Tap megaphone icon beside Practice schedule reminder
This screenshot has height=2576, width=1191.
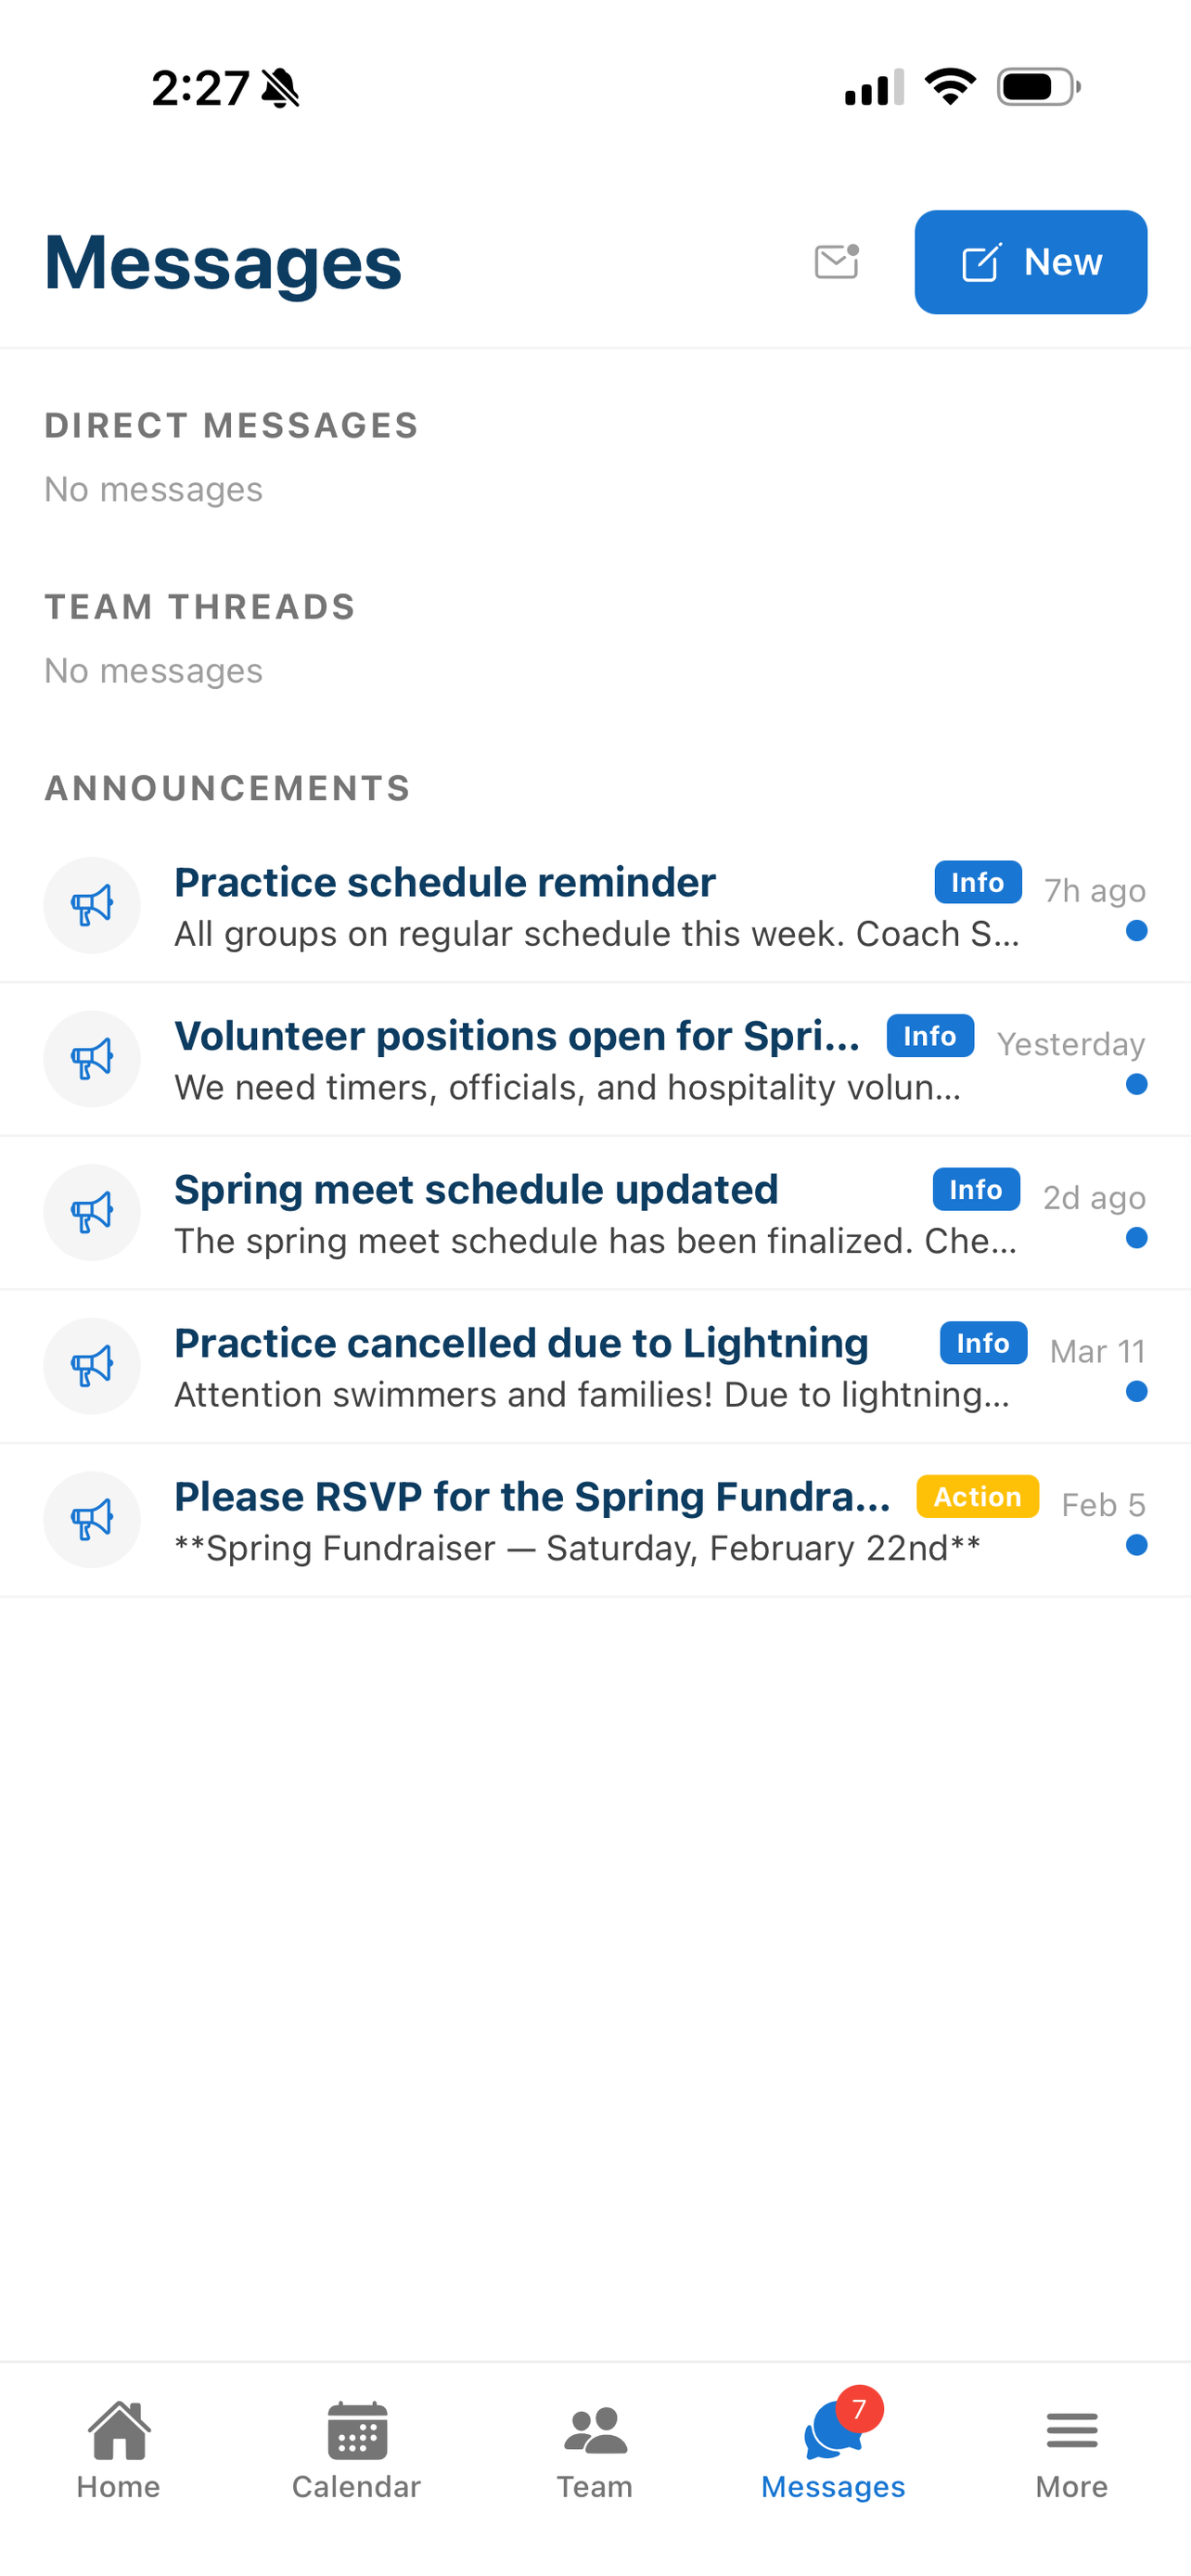coord(92,905)
